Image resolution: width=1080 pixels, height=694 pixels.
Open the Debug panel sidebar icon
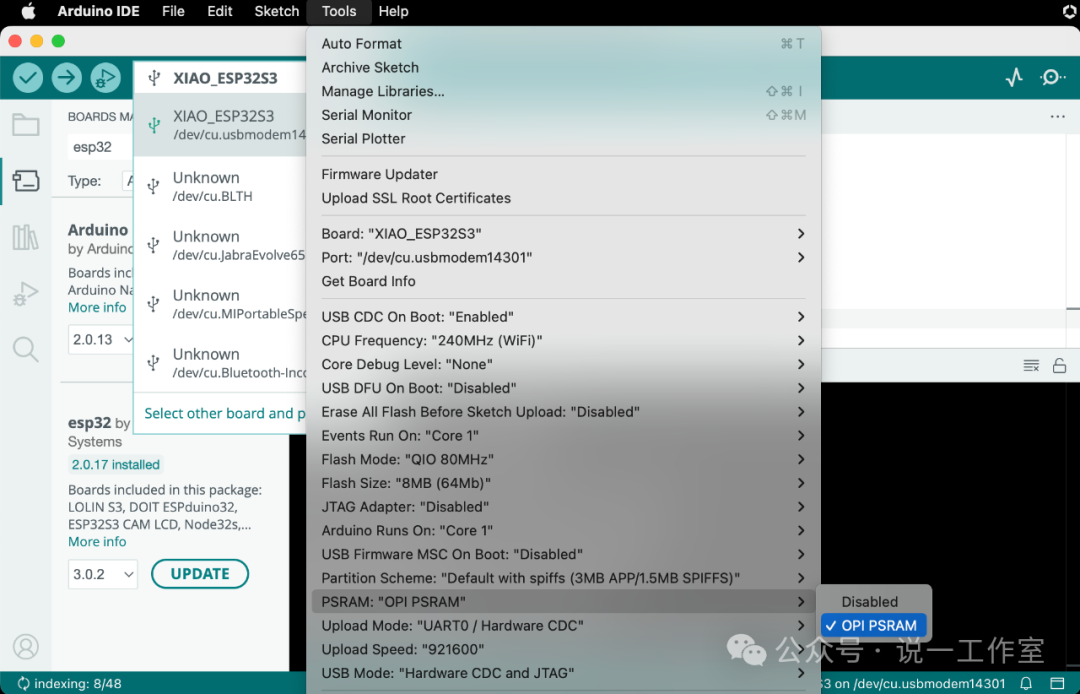[x=25, y=294]
